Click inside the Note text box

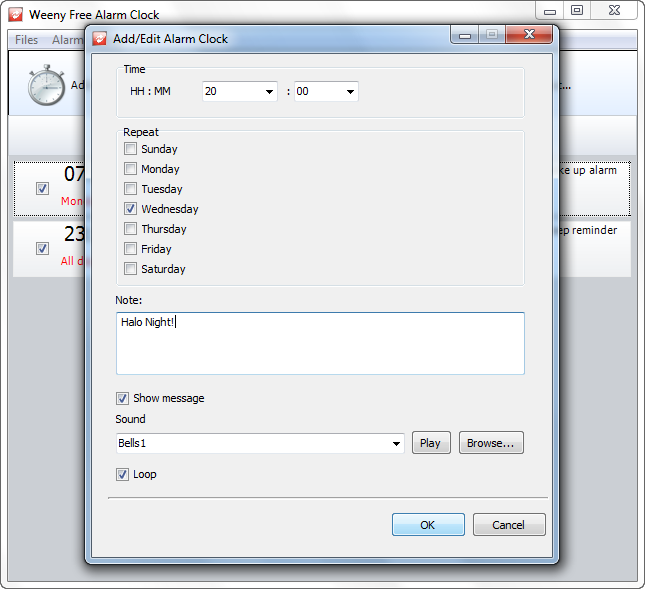tap(320, 345)
